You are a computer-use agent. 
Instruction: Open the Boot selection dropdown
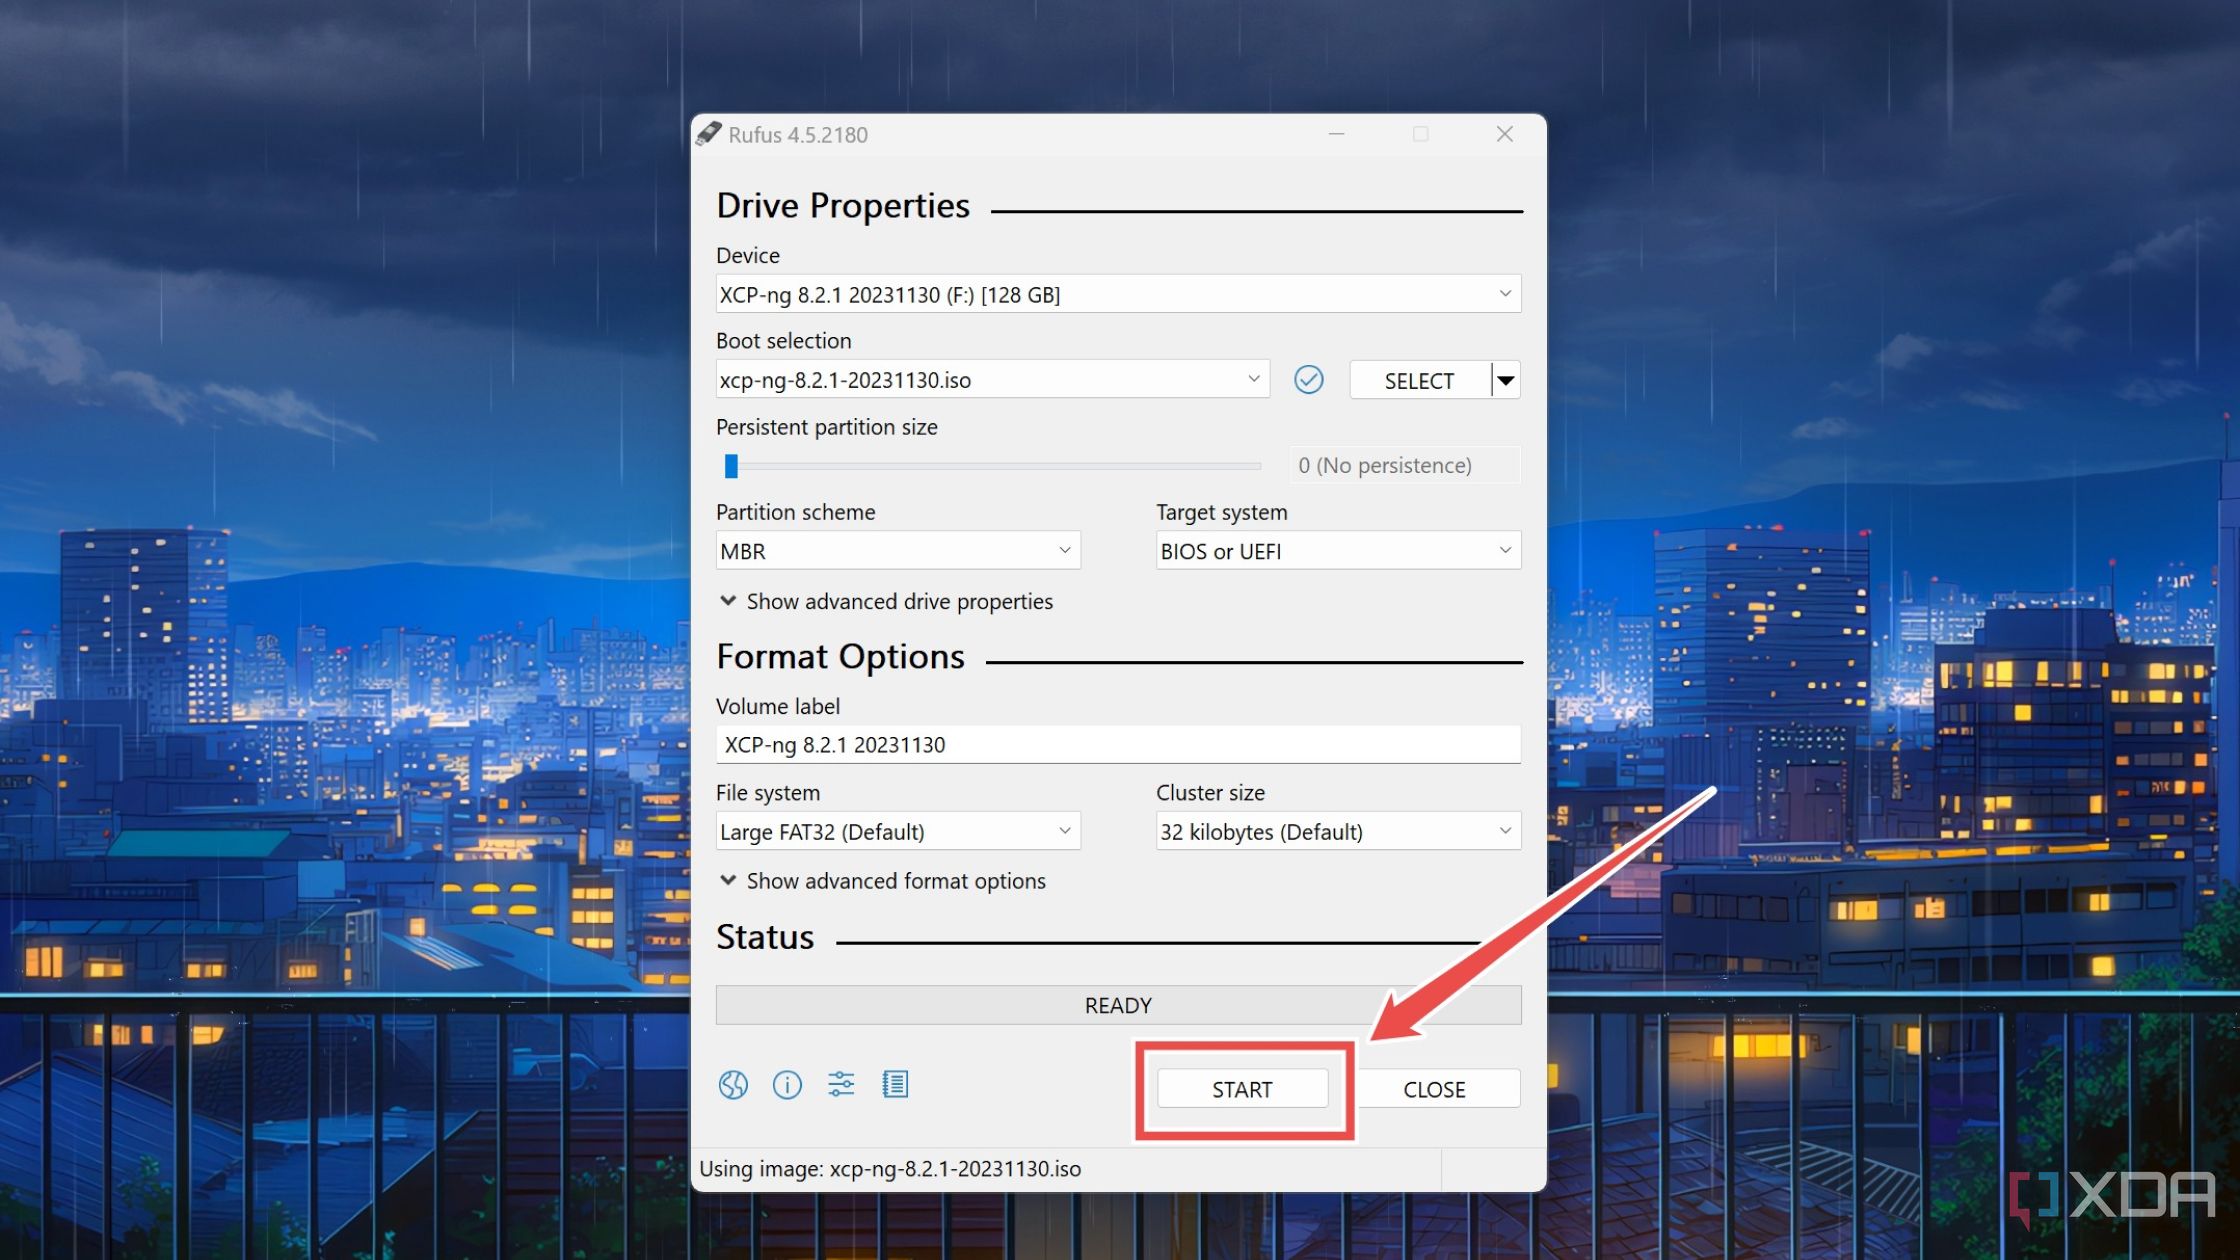click(x=992, y=379)
